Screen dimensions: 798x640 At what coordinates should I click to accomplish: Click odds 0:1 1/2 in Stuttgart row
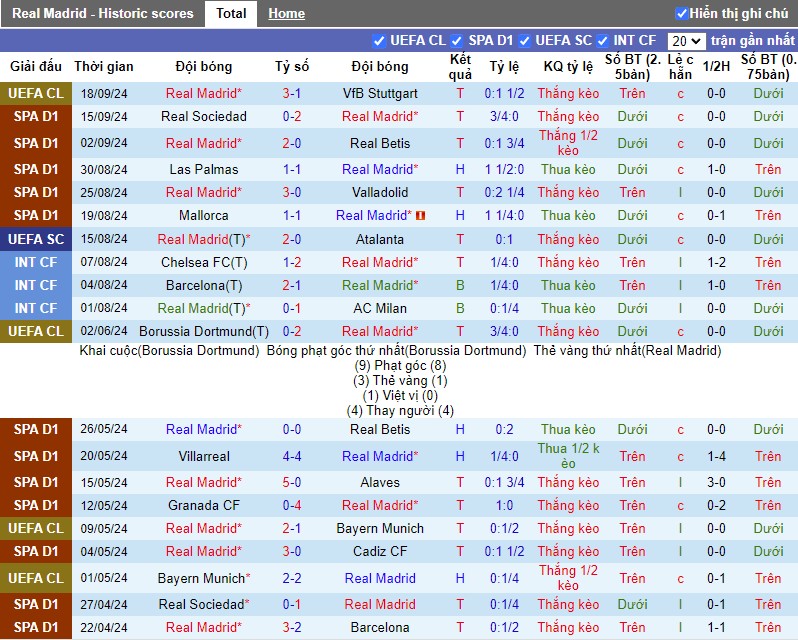(504, 94)
